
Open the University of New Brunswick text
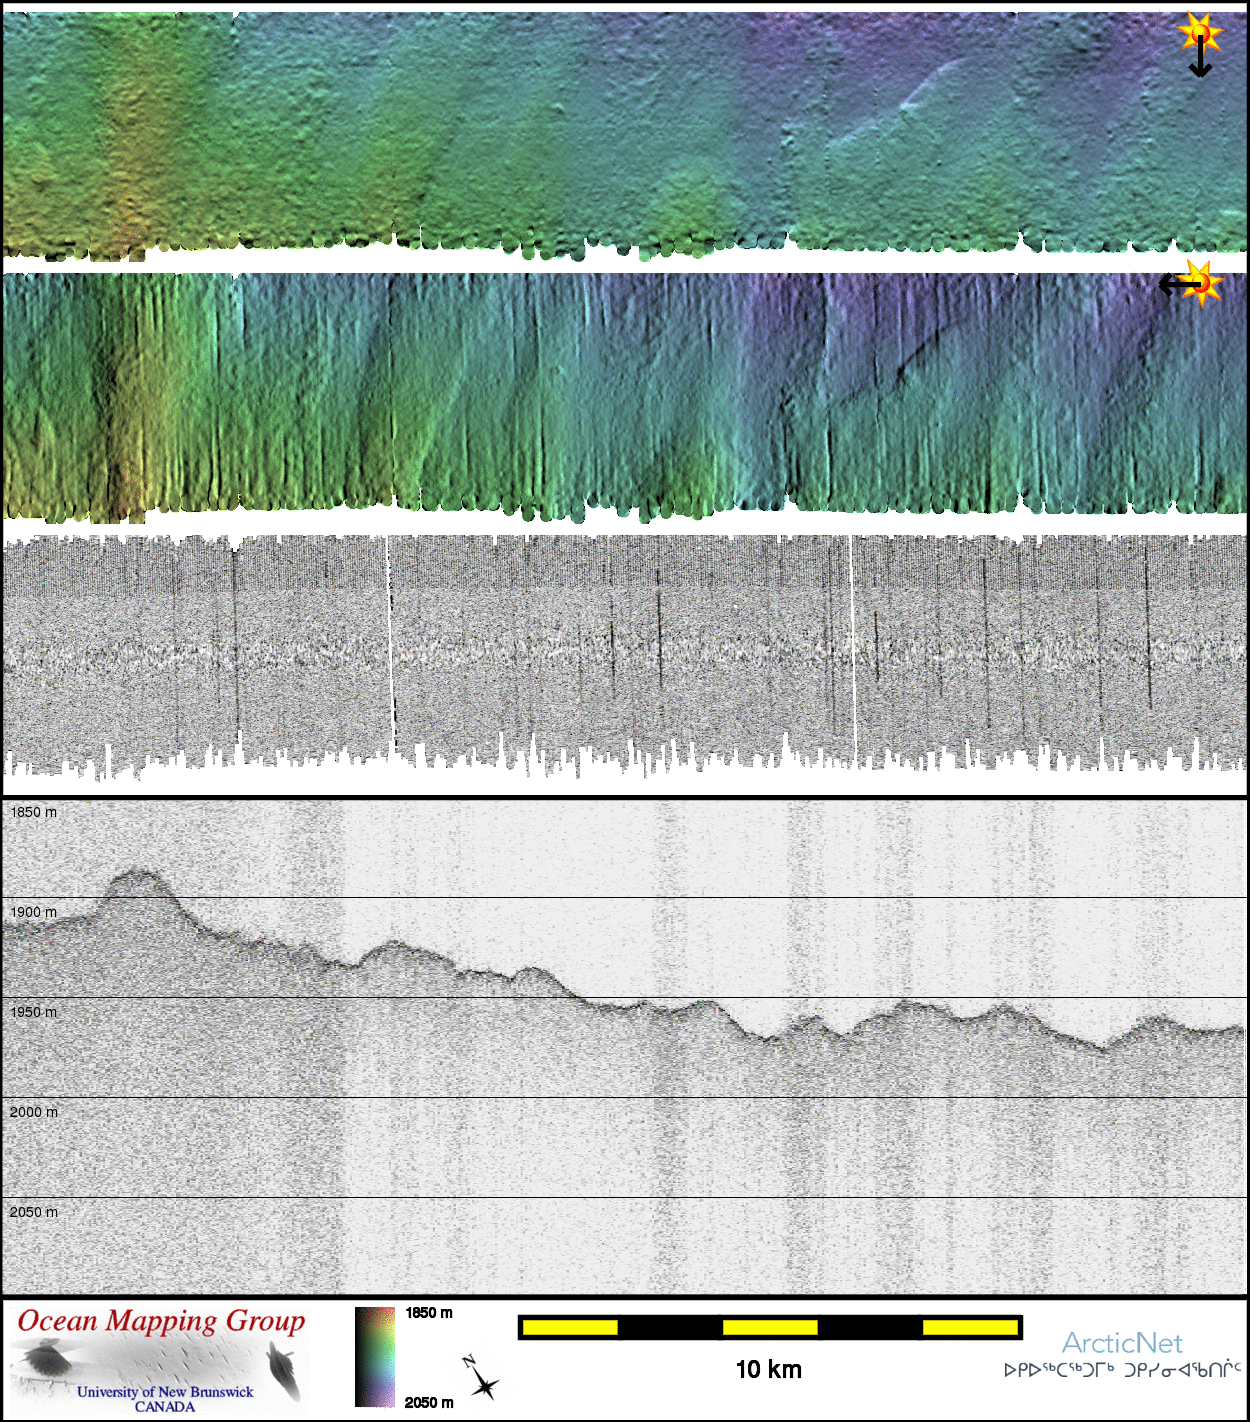[165, 1391]
